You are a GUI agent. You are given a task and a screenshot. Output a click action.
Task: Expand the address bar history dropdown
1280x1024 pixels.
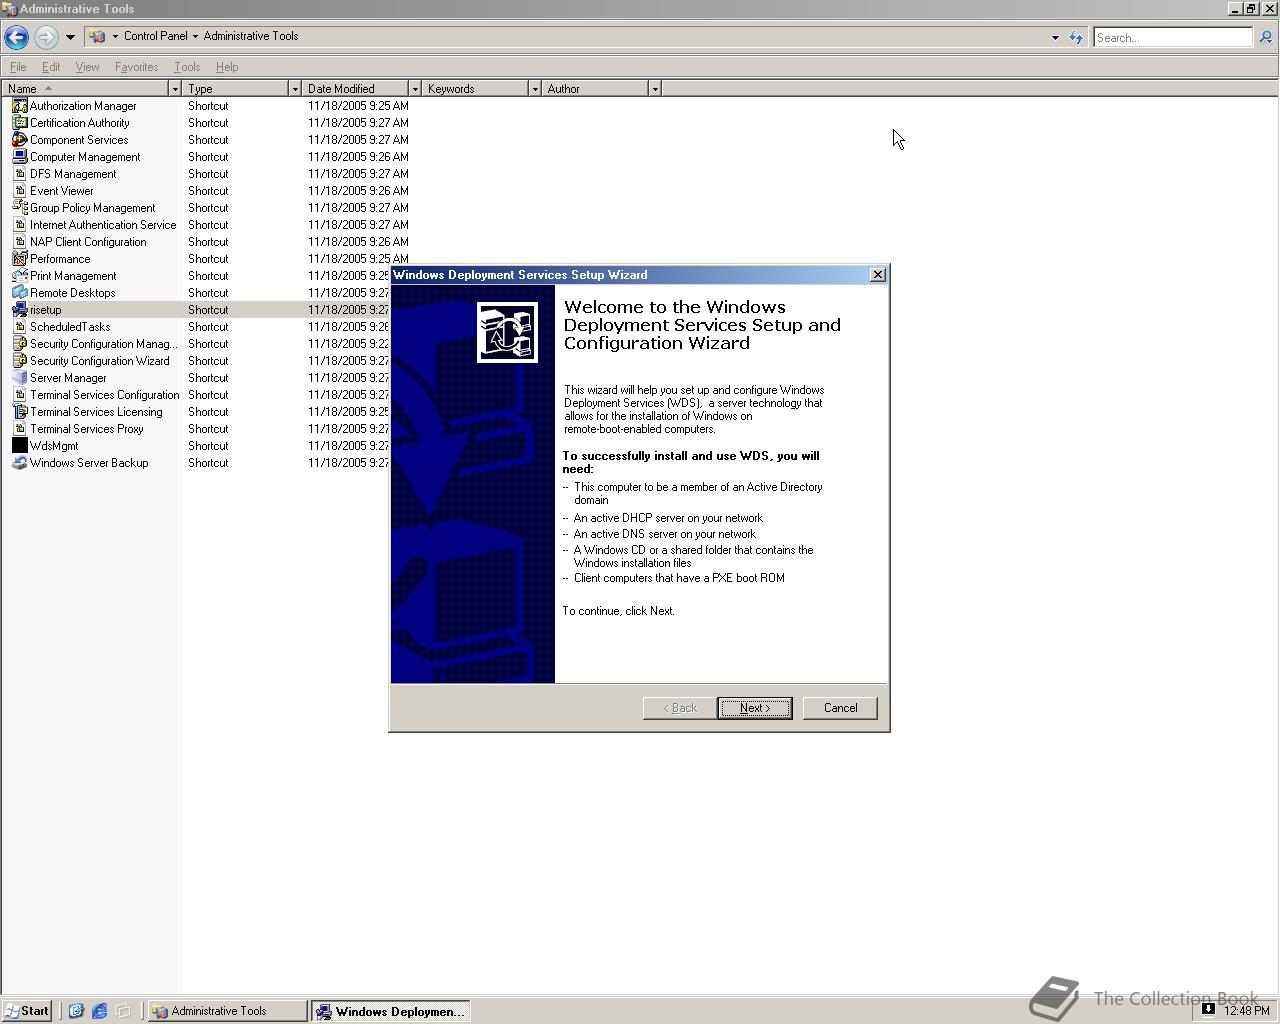[1055, 37]
